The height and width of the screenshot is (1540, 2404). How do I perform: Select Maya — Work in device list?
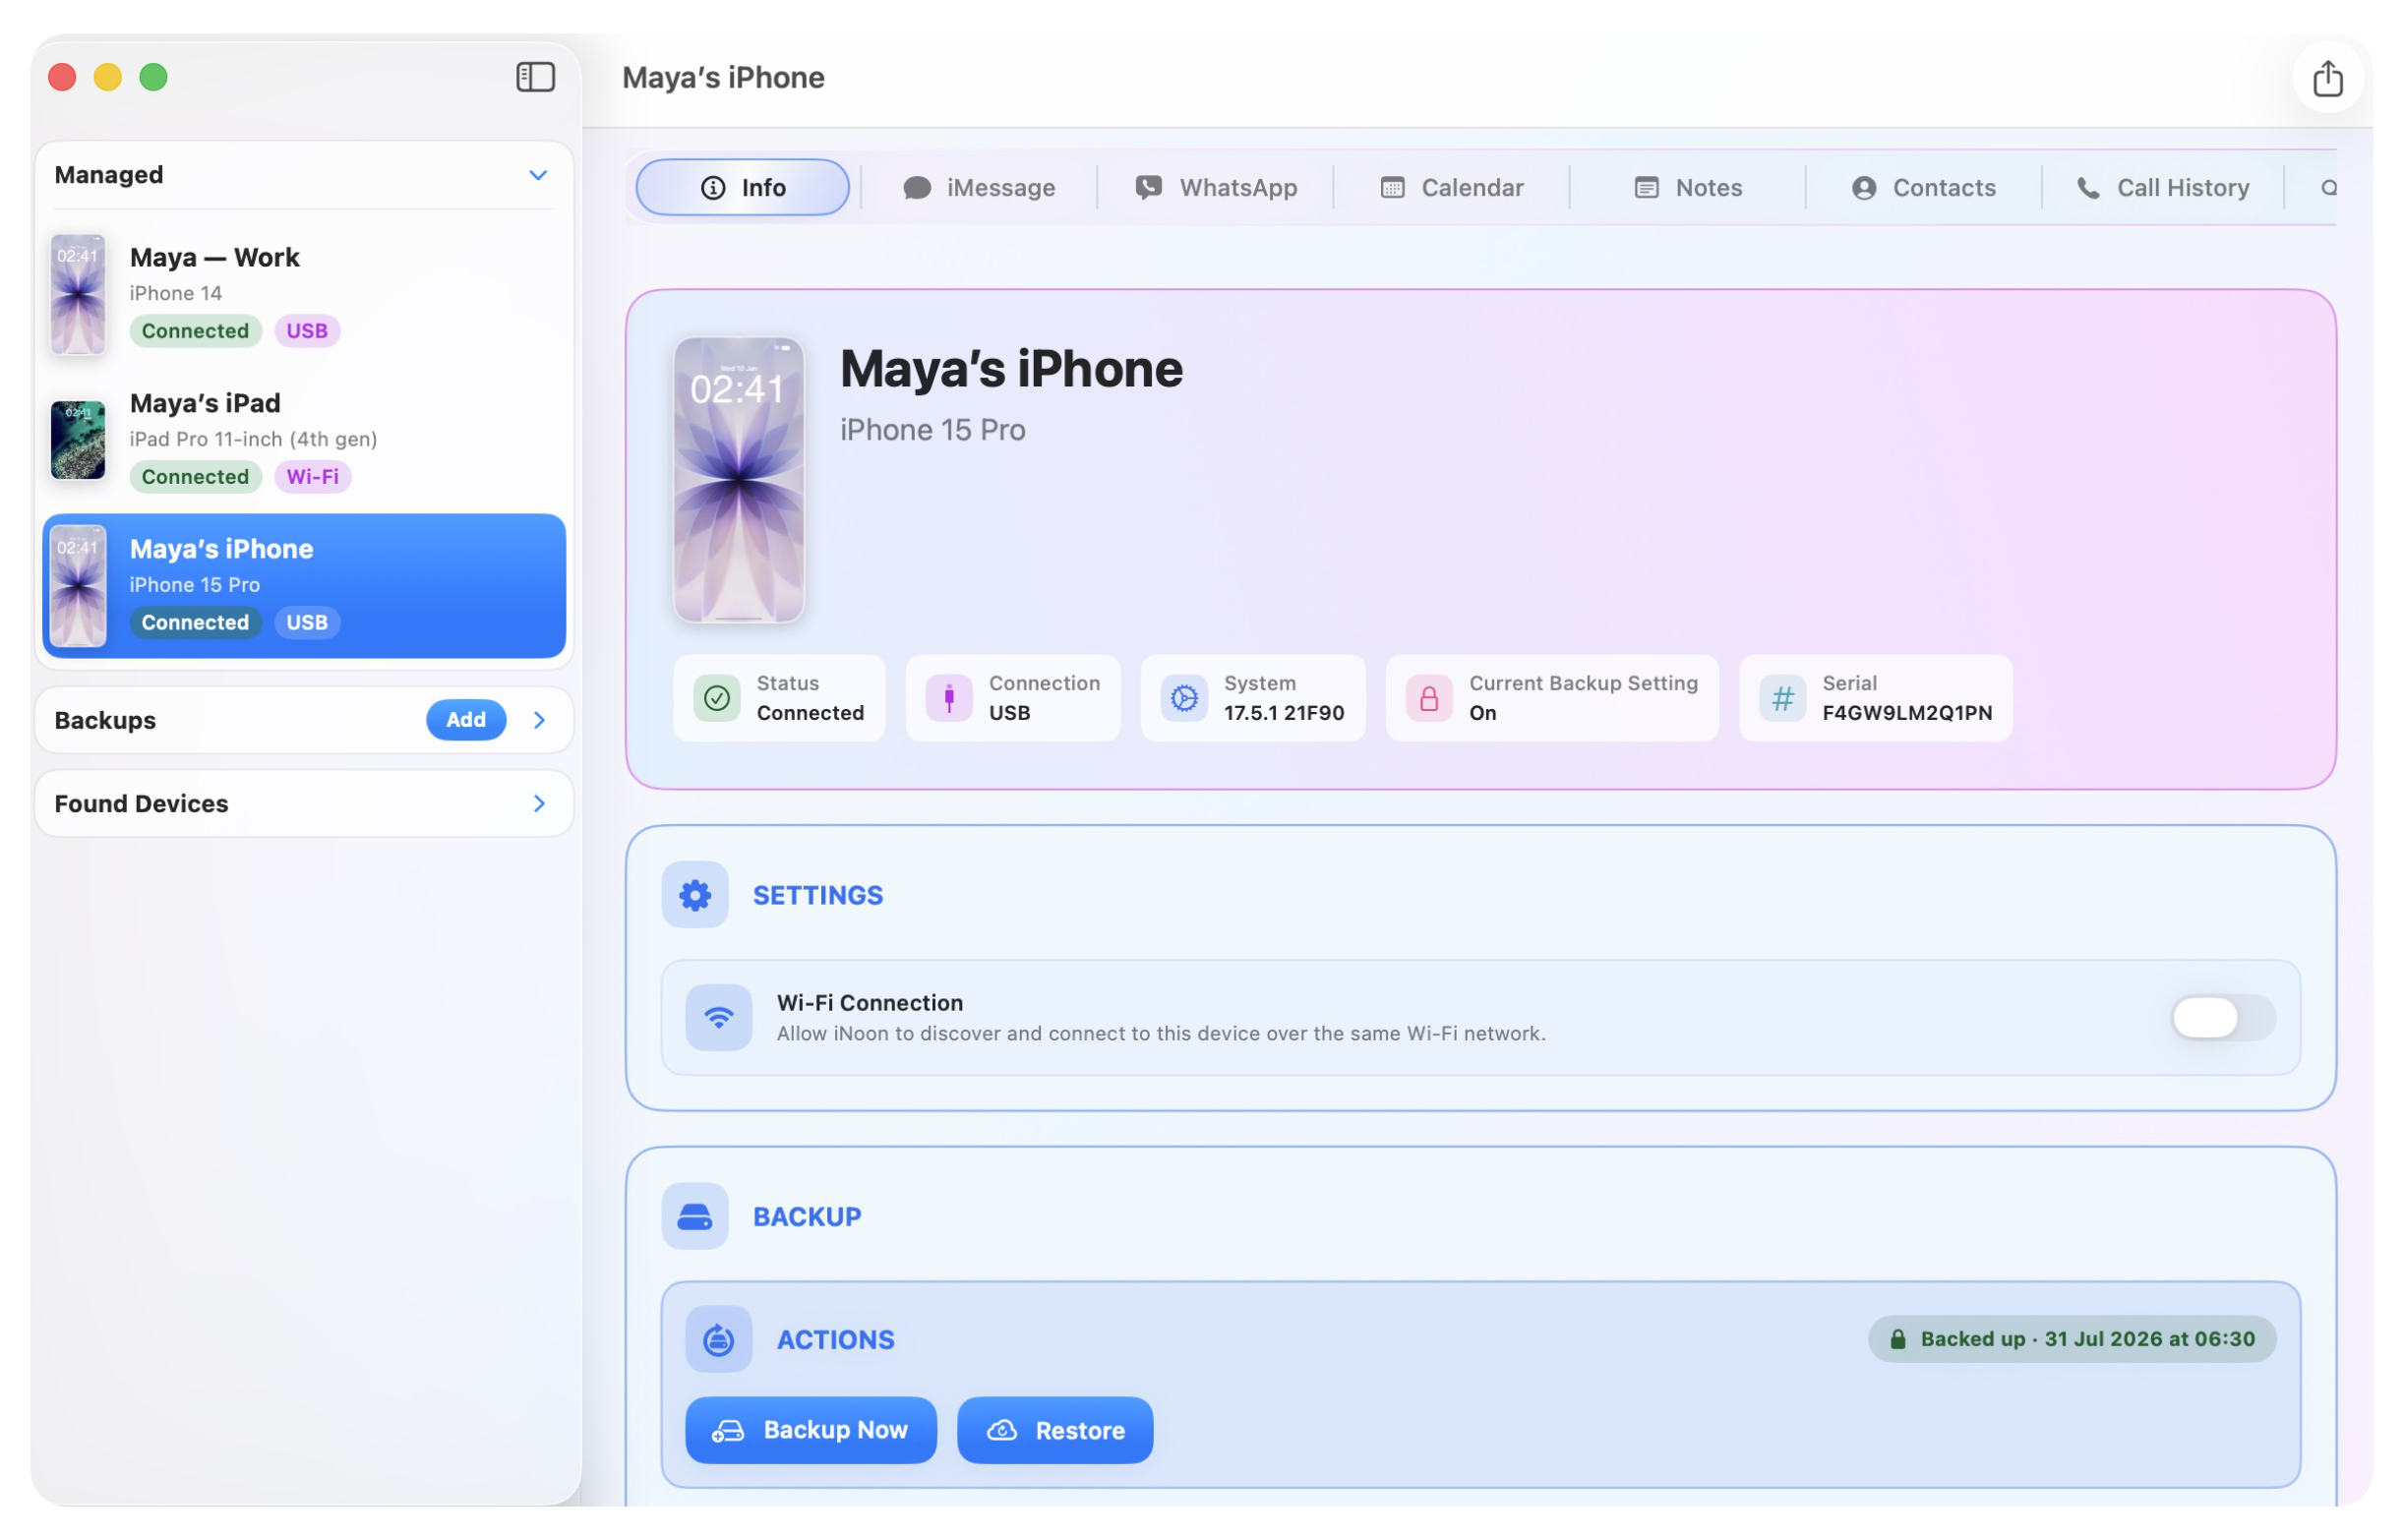click(x=303, y=294)
